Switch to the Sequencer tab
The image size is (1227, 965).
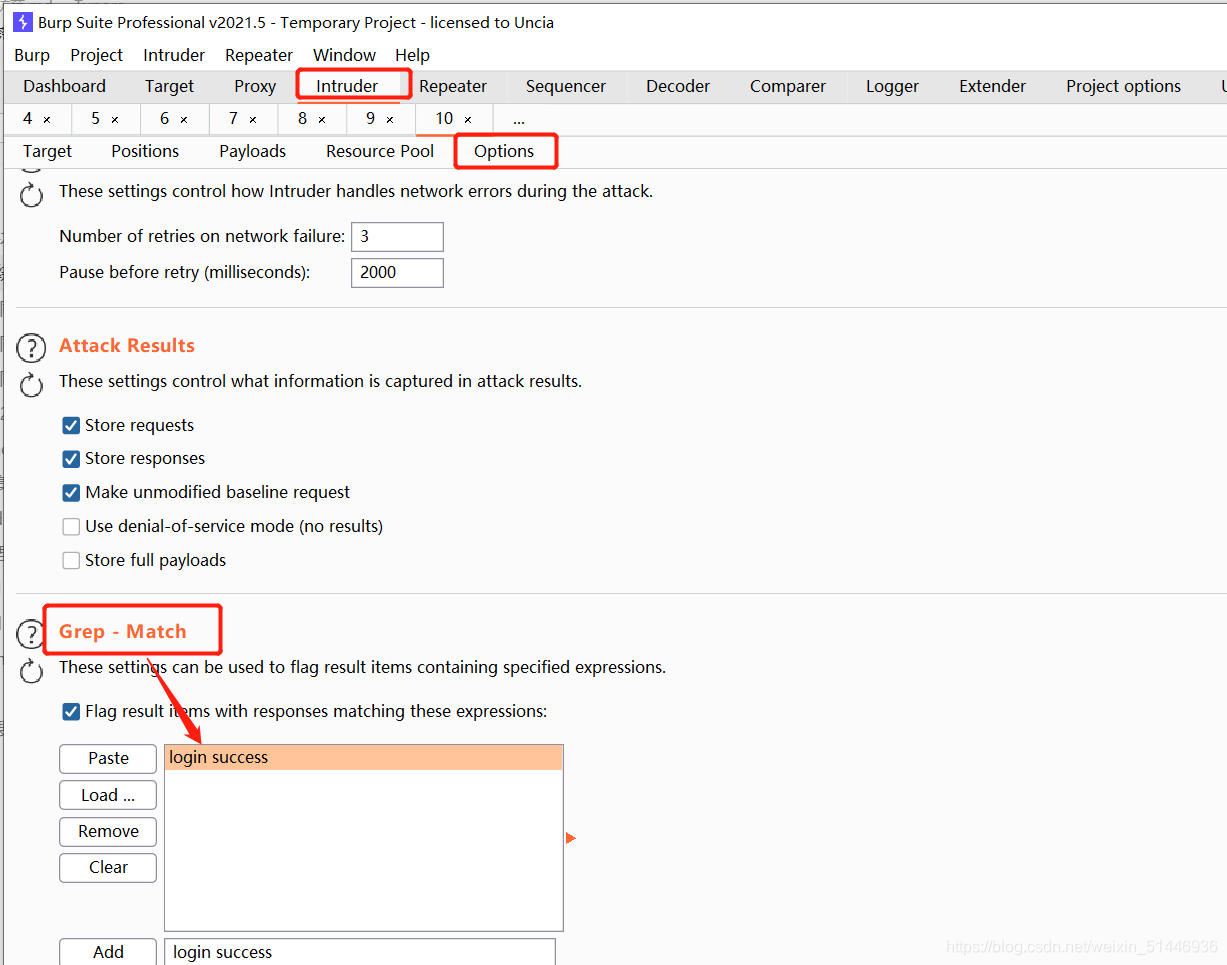tap(566, 86)
